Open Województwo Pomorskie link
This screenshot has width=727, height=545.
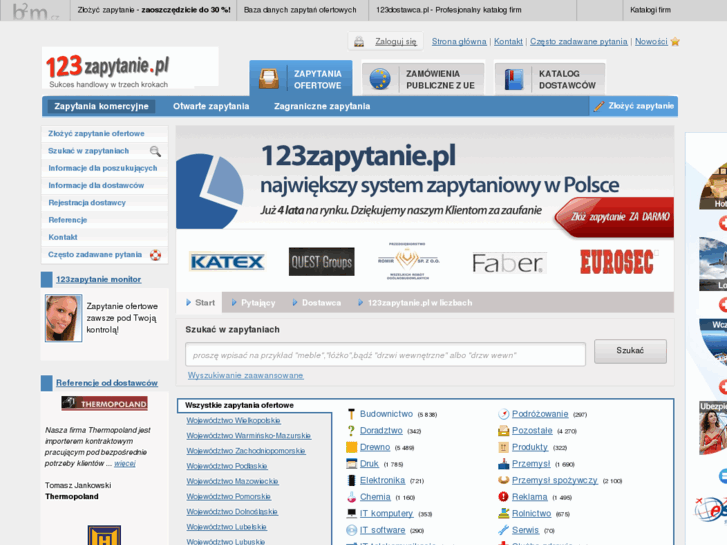[x=229, y=496]
